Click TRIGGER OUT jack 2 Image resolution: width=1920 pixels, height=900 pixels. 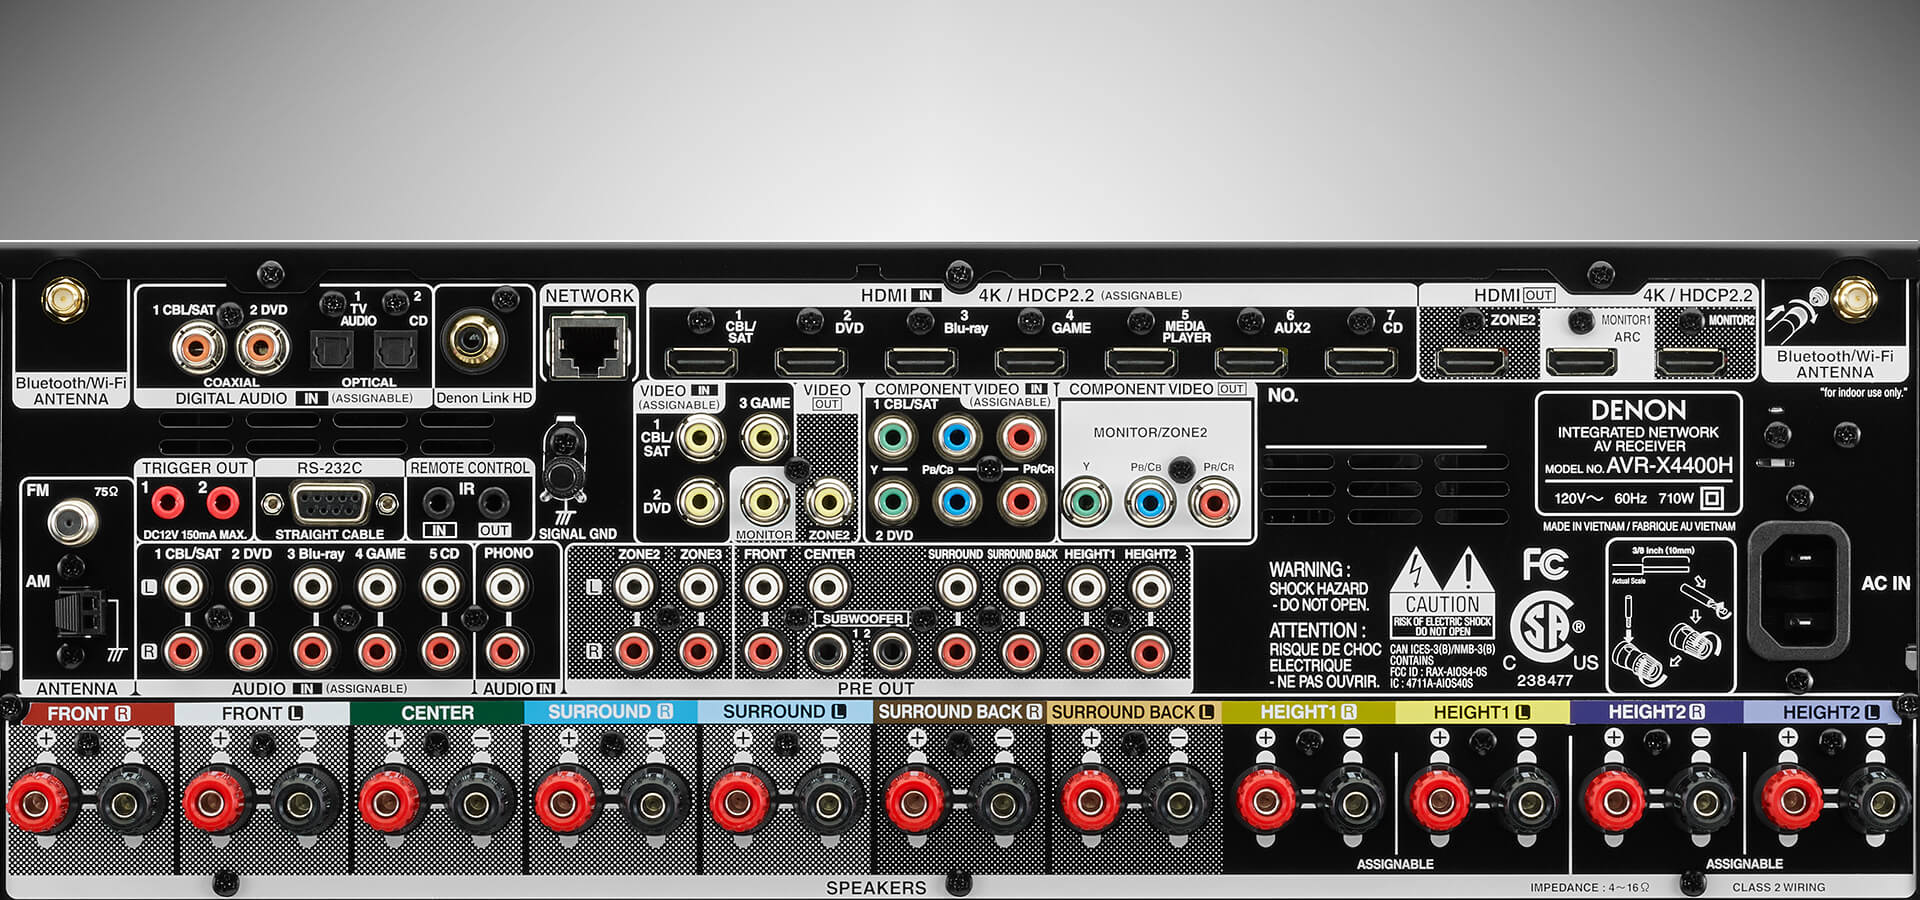click(x=222, y=502)
